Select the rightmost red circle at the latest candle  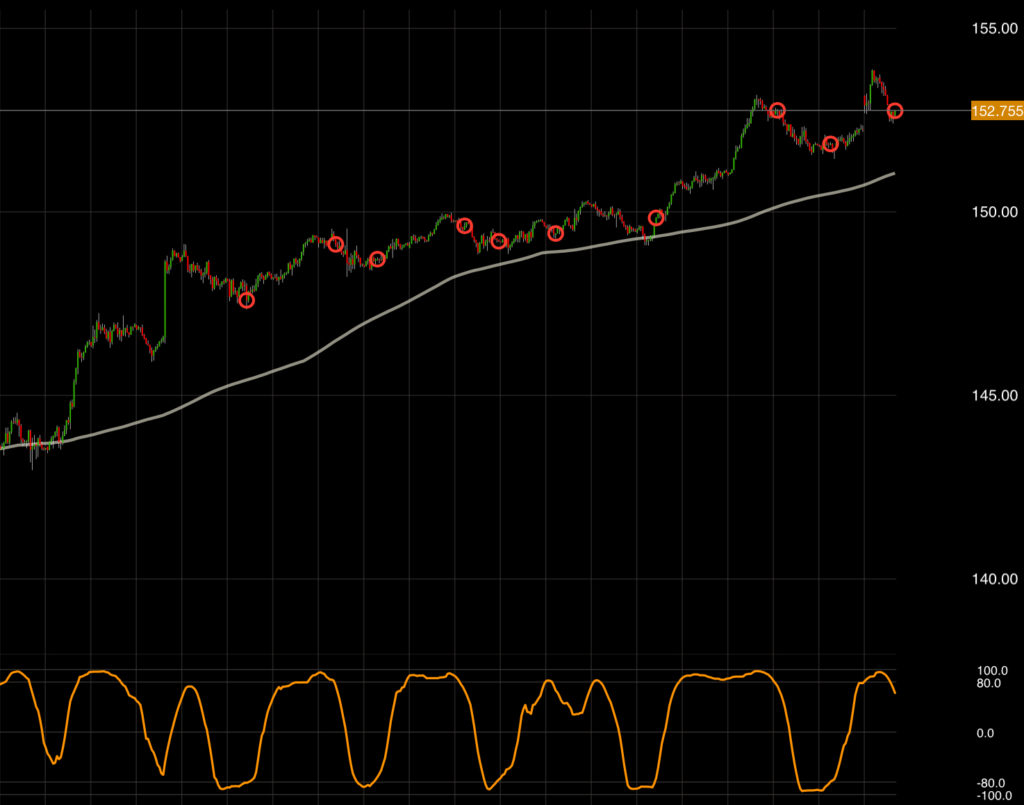point(895,111)
